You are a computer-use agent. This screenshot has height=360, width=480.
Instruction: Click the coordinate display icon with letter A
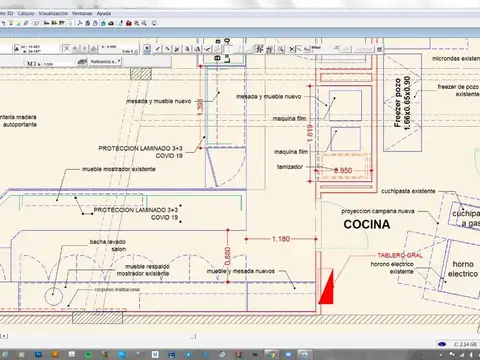click(x=17, y=49)
